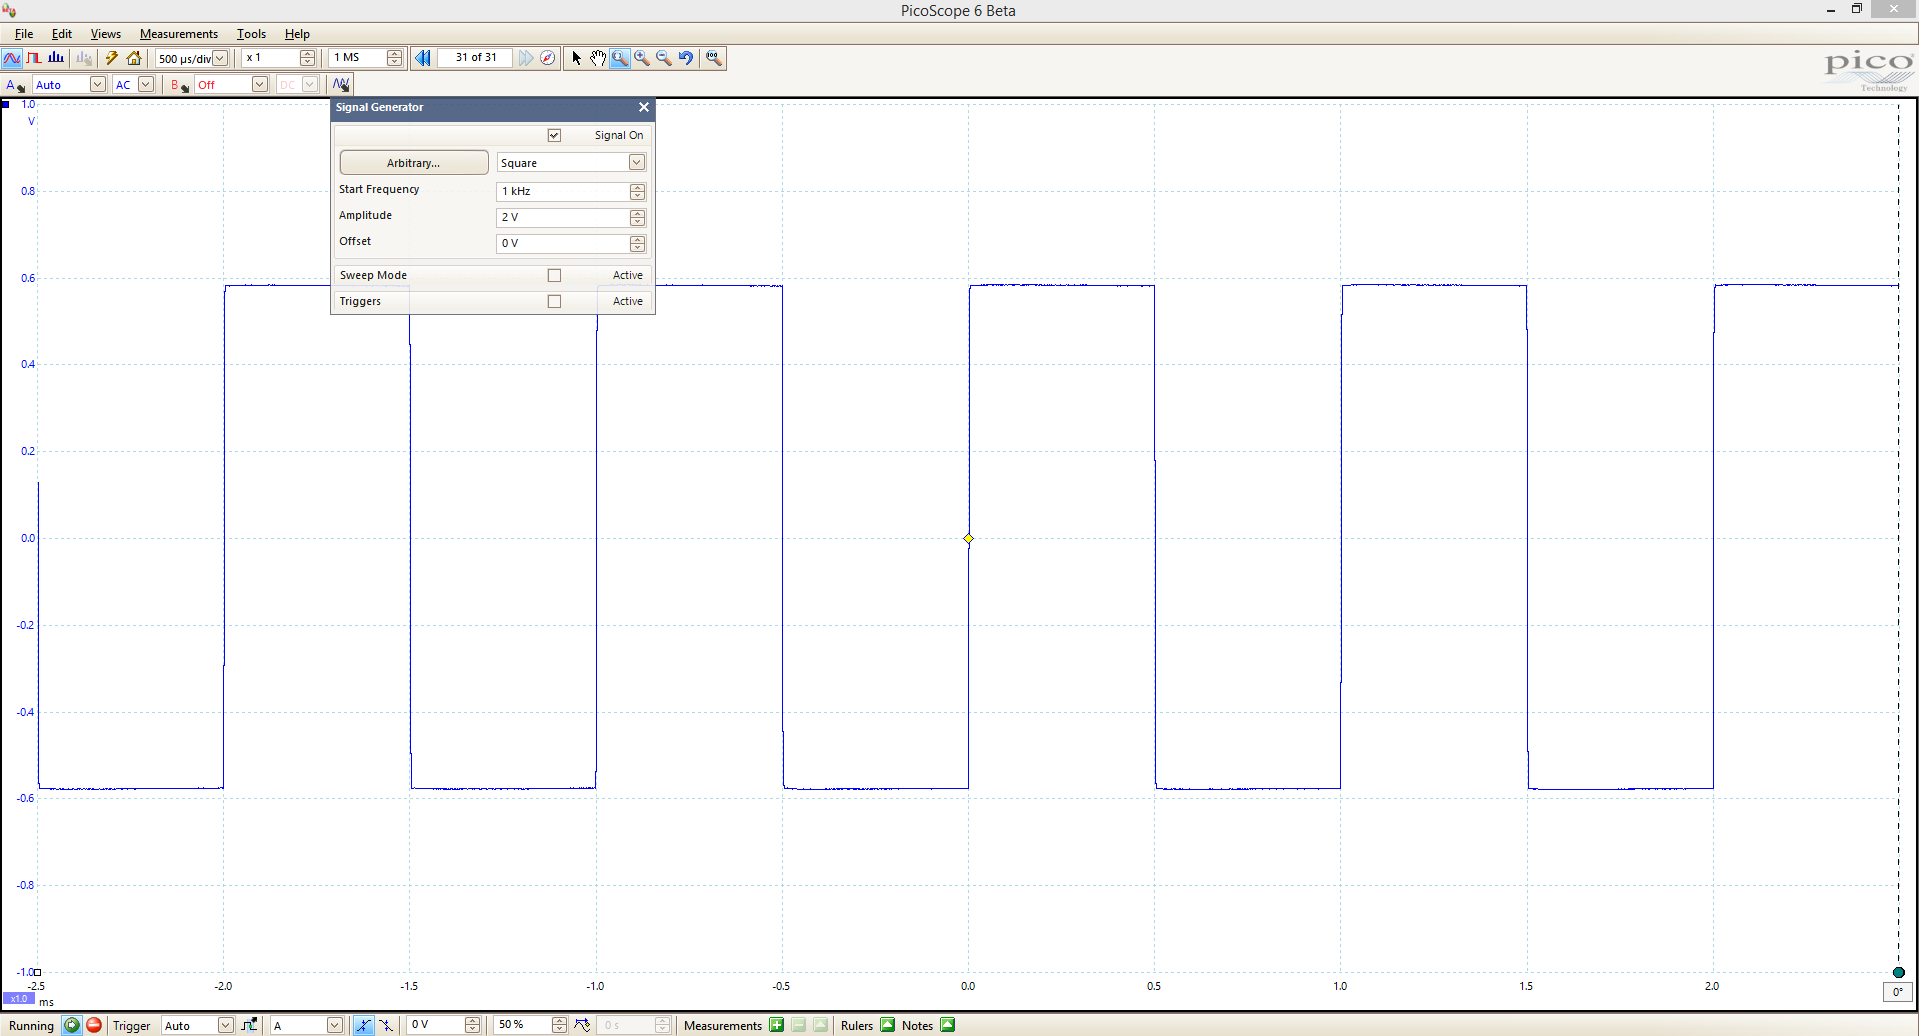Go to first buffer with rewind arrows
The height and width of the screenshot is (1036, 1919).
423,58
